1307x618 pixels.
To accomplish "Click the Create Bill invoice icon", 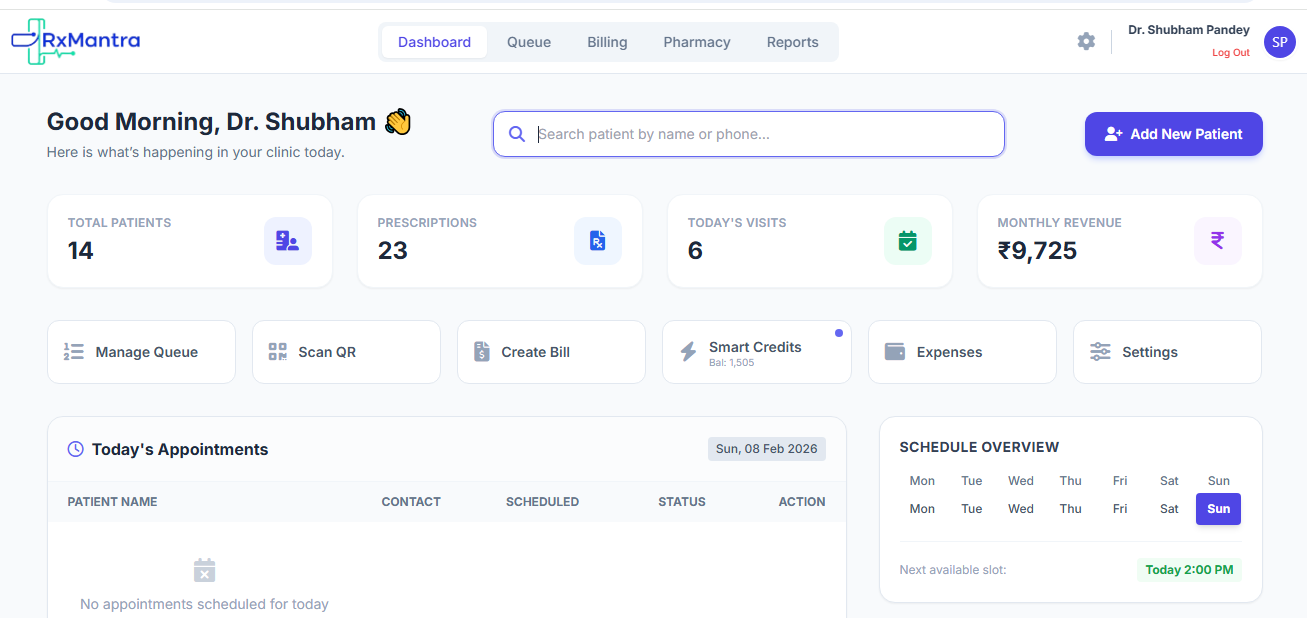I will point(481,351).
